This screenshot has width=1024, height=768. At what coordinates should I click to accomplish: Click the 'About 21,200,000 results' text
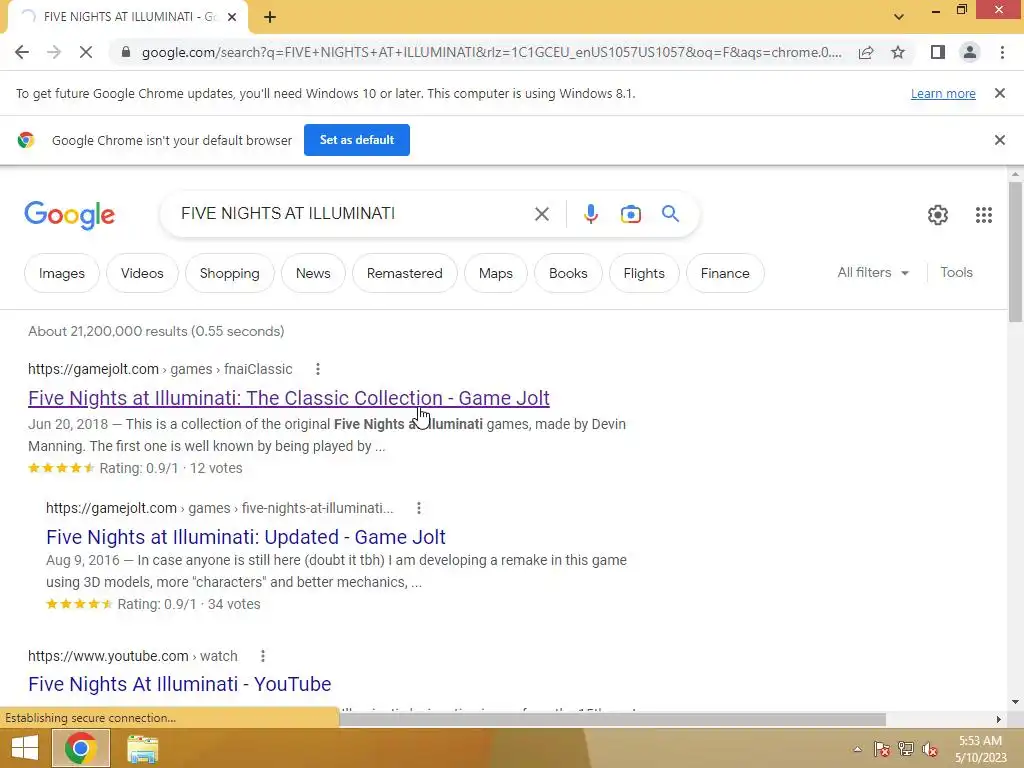[156, 331]
